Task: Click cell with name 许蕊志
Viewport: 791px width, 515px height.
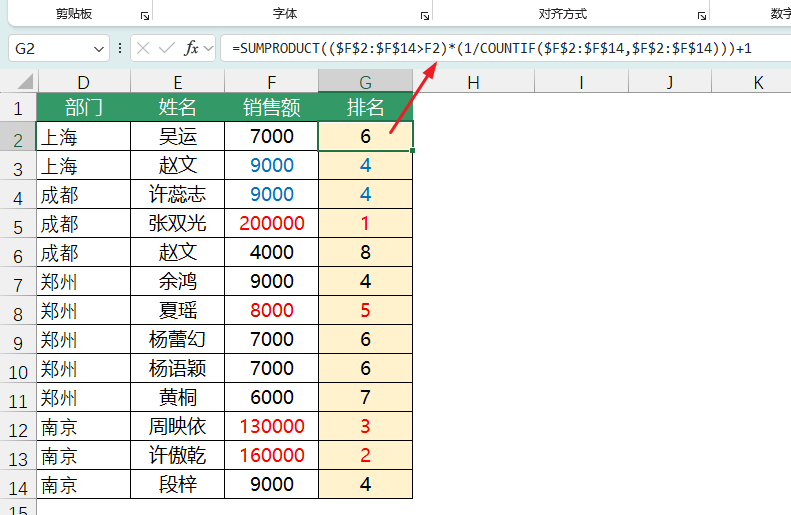Action: (178, 194)
